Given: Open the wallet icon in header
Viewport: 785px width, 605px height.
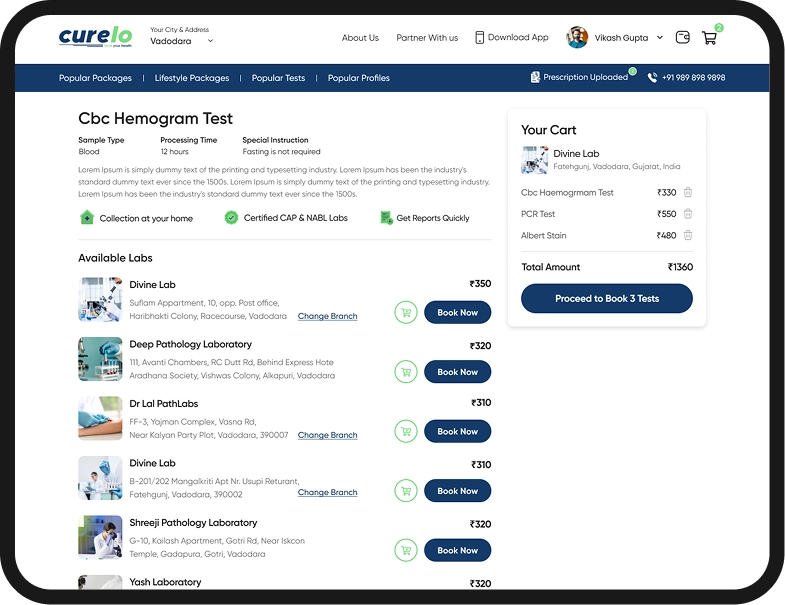Looking at the screenshot, I should click(683, 38).
